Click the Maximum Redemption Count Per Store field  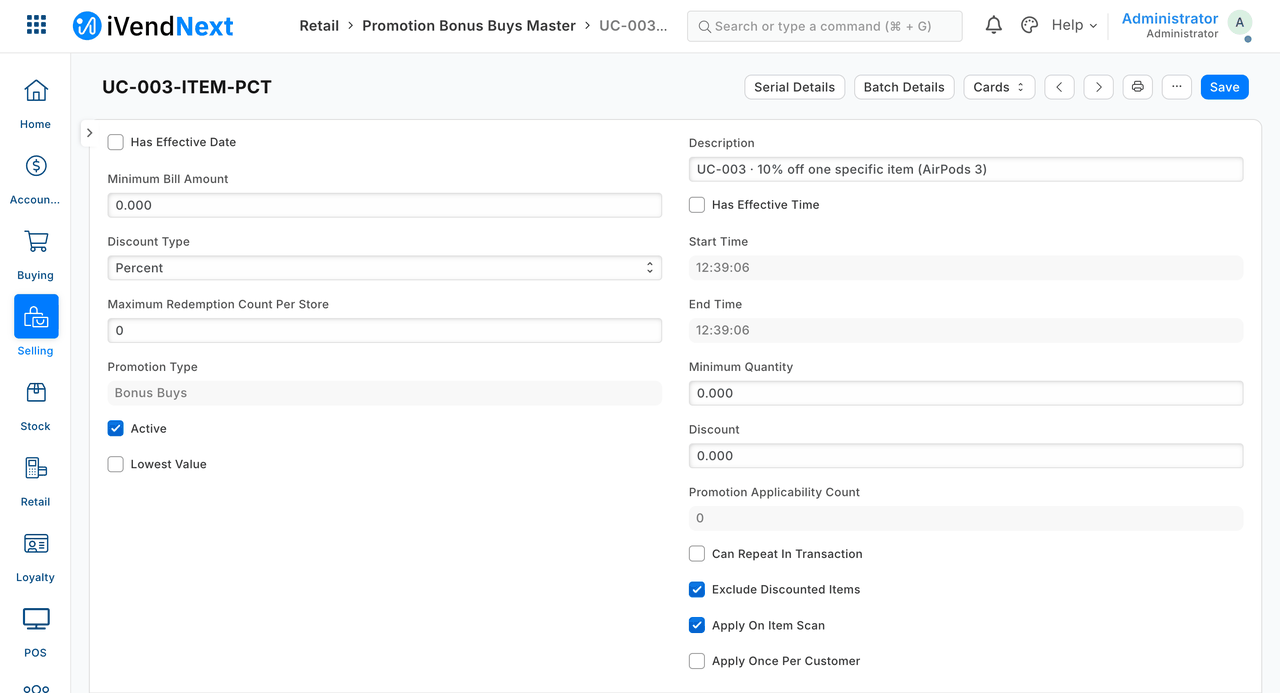point(385,330)
